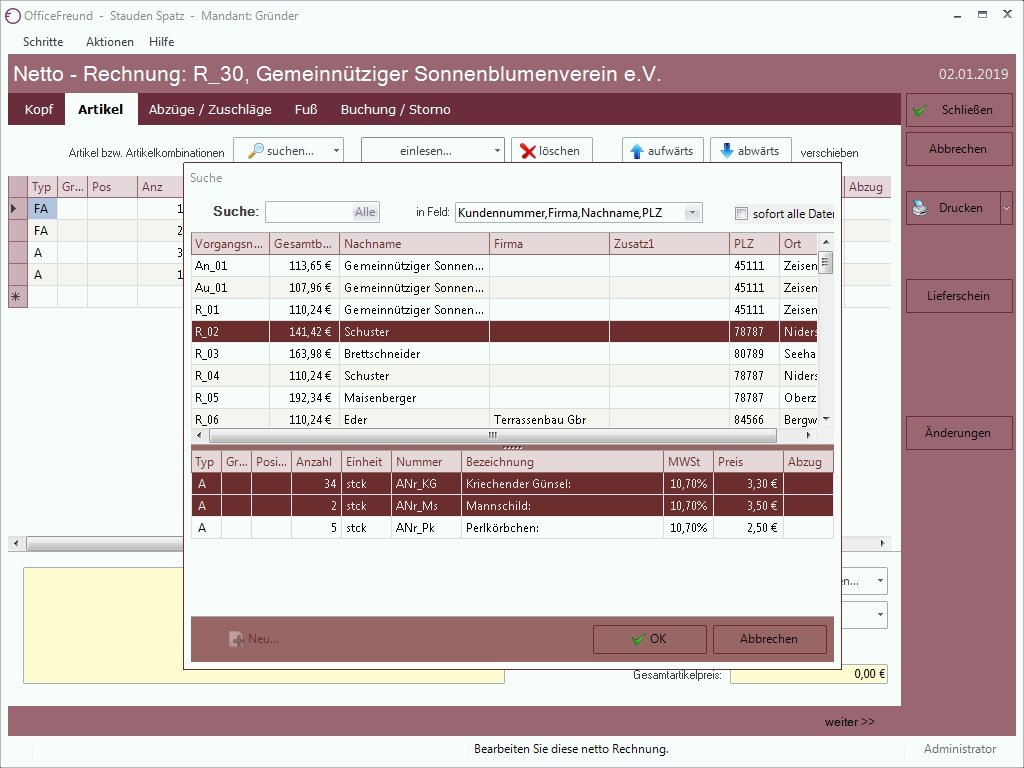Click the red X löschen icon
Screen dimensions: 1024x768
tap(528, 152)
